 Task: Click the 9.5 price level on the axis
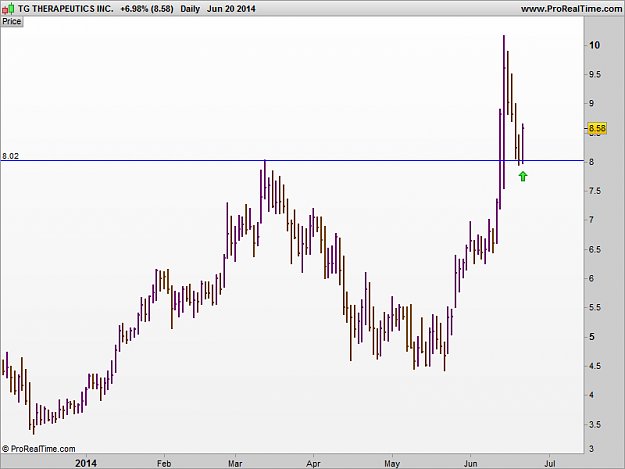[595, 75]
